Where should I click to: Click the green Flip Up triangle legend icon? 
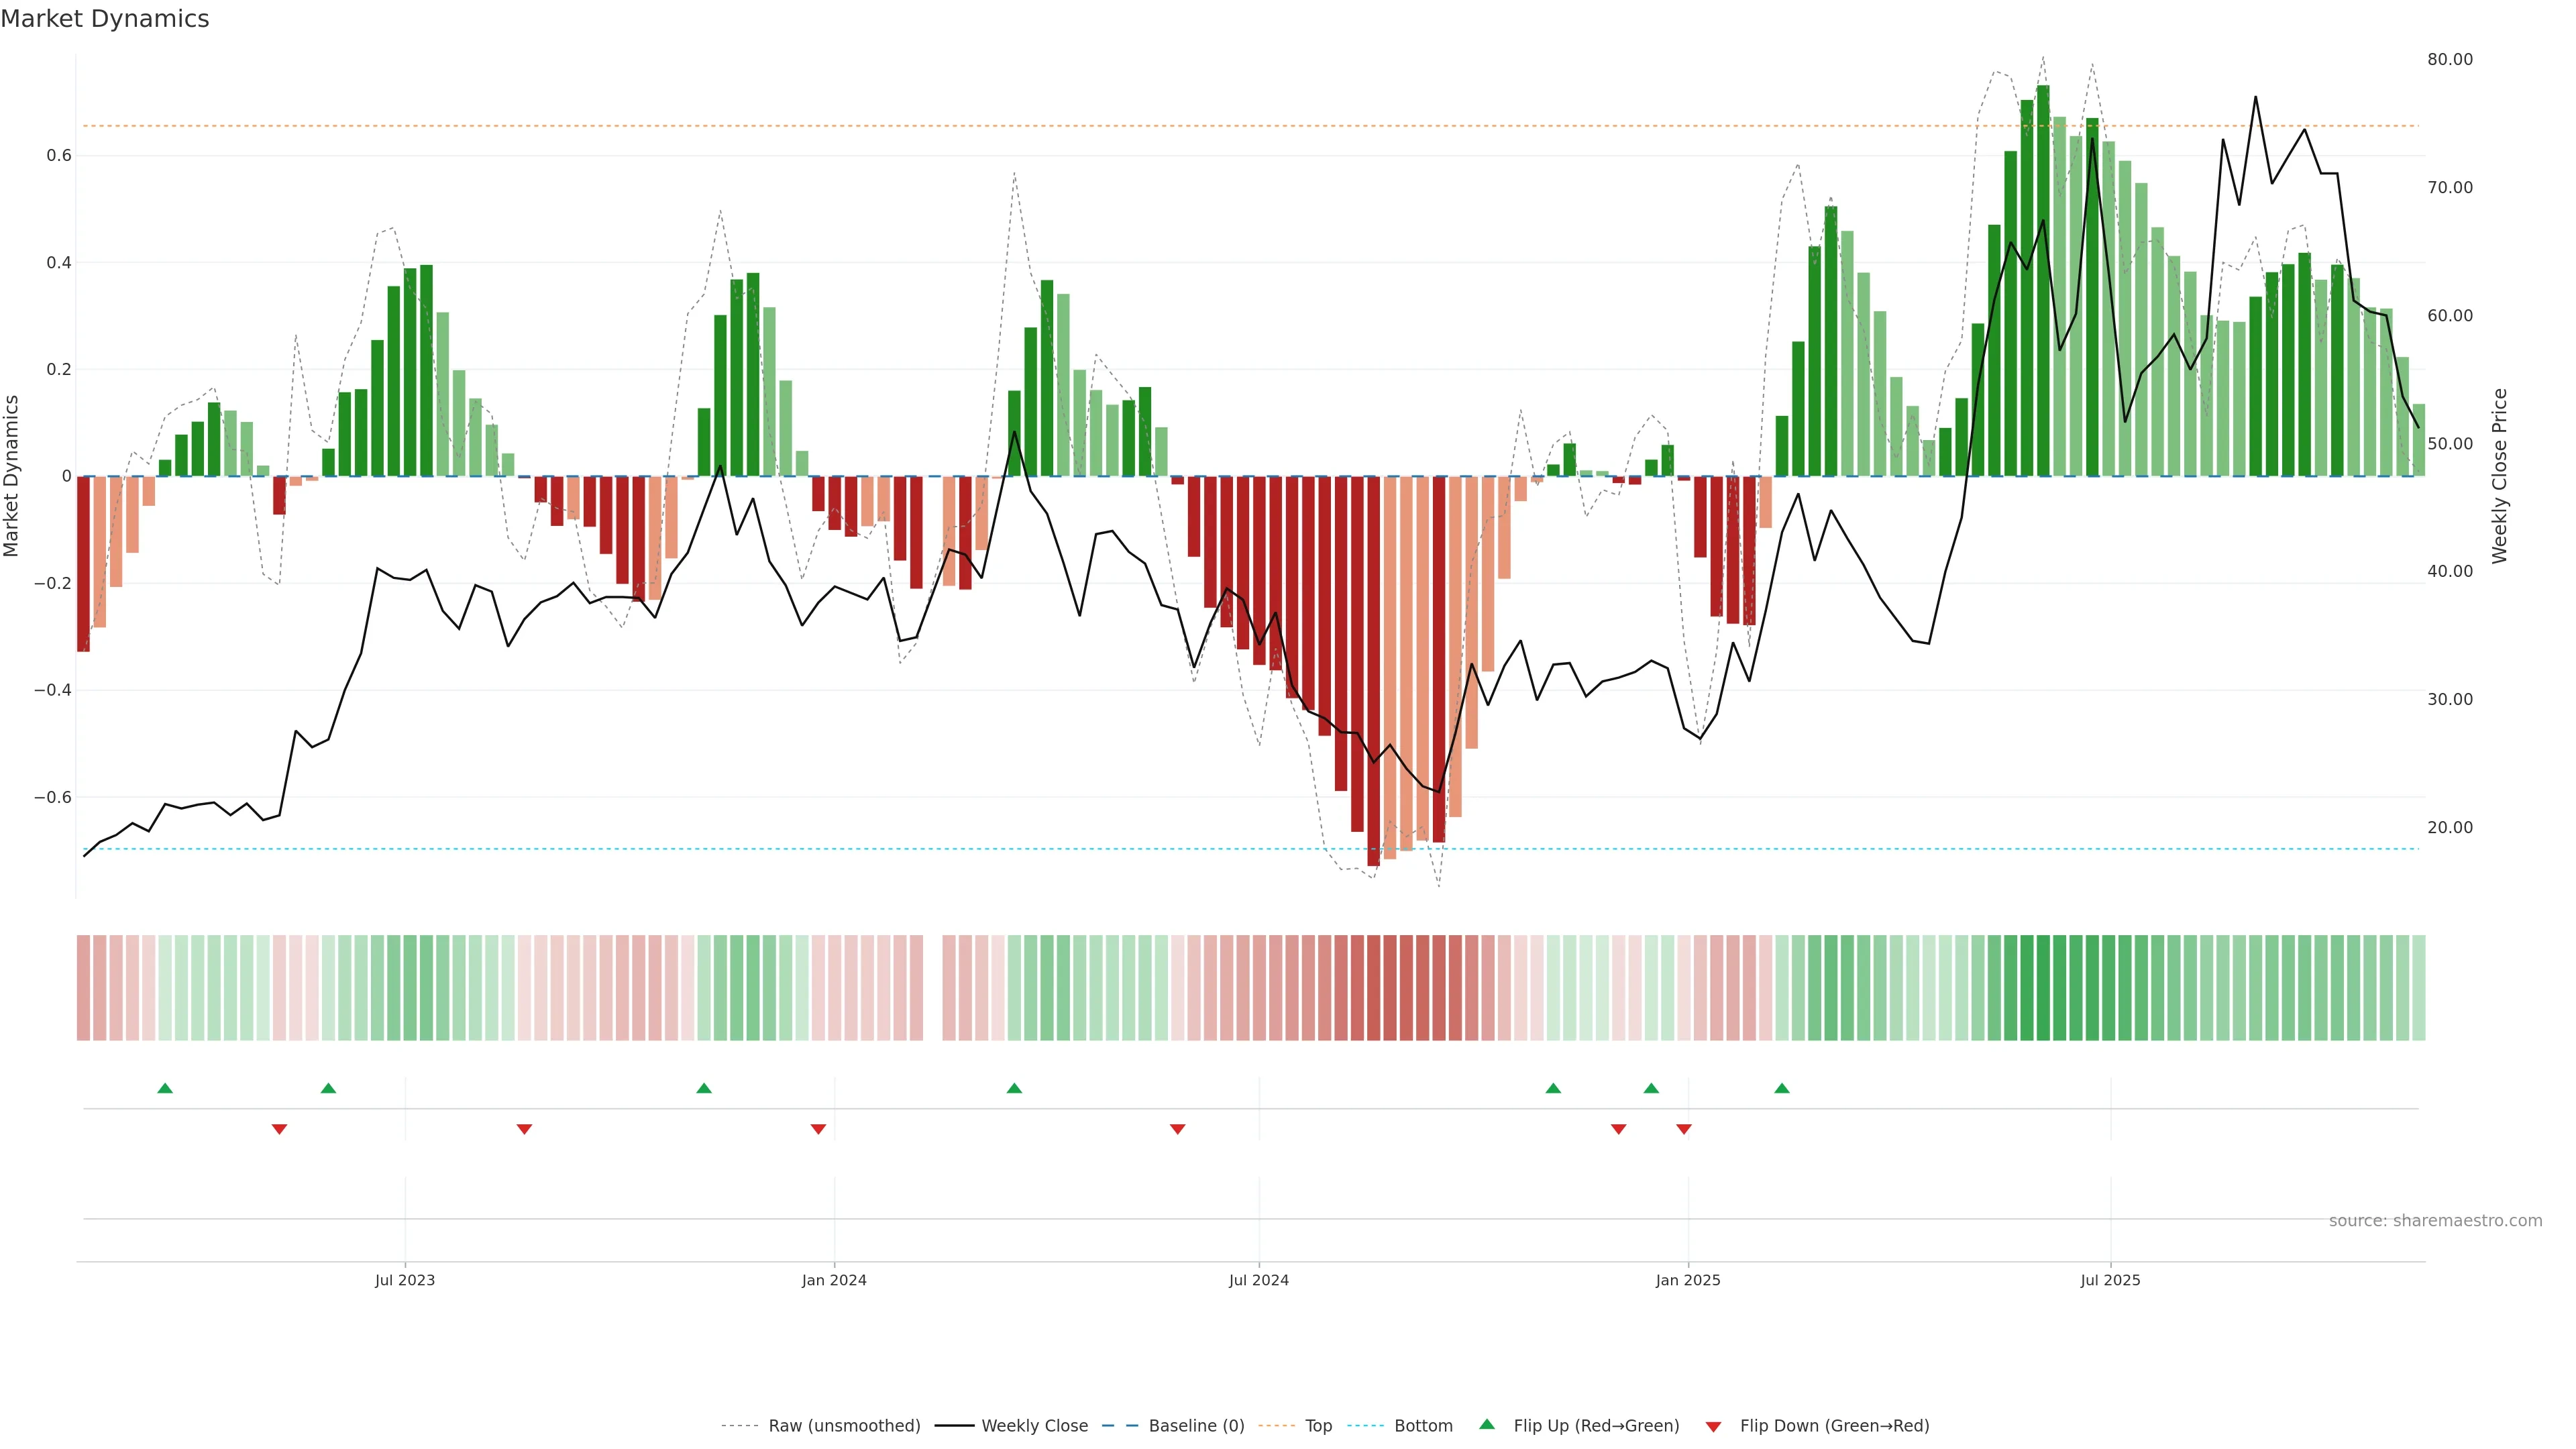[1487, 1424]
